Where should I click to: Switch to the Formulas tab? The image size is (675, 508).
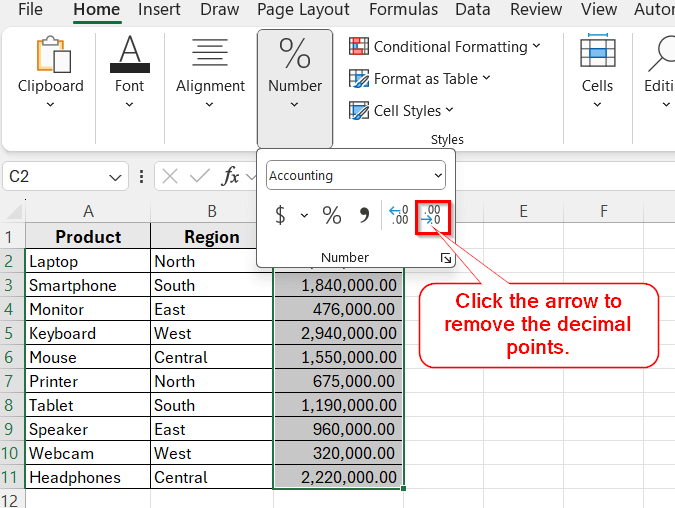tap(403, 9)
